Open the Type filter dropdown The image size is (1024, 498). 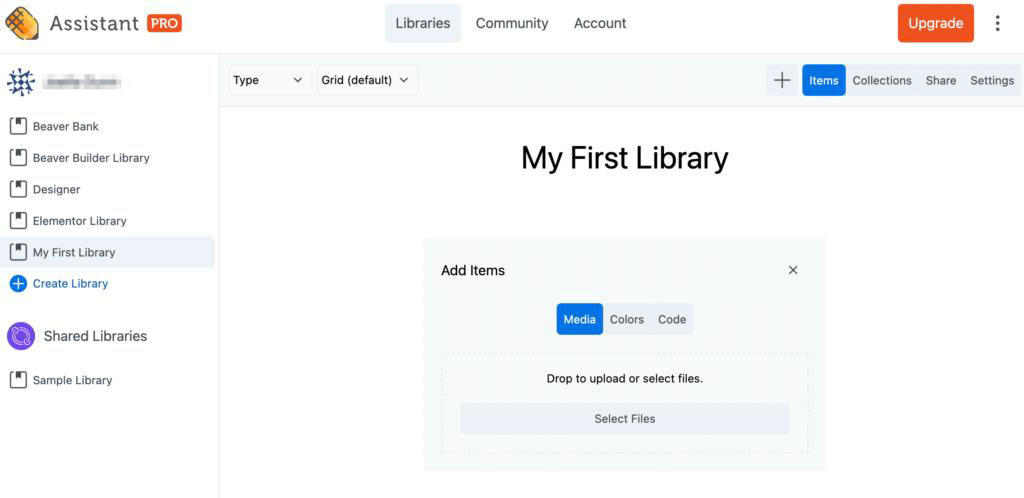pyautogui.click(x=269, y=80)
